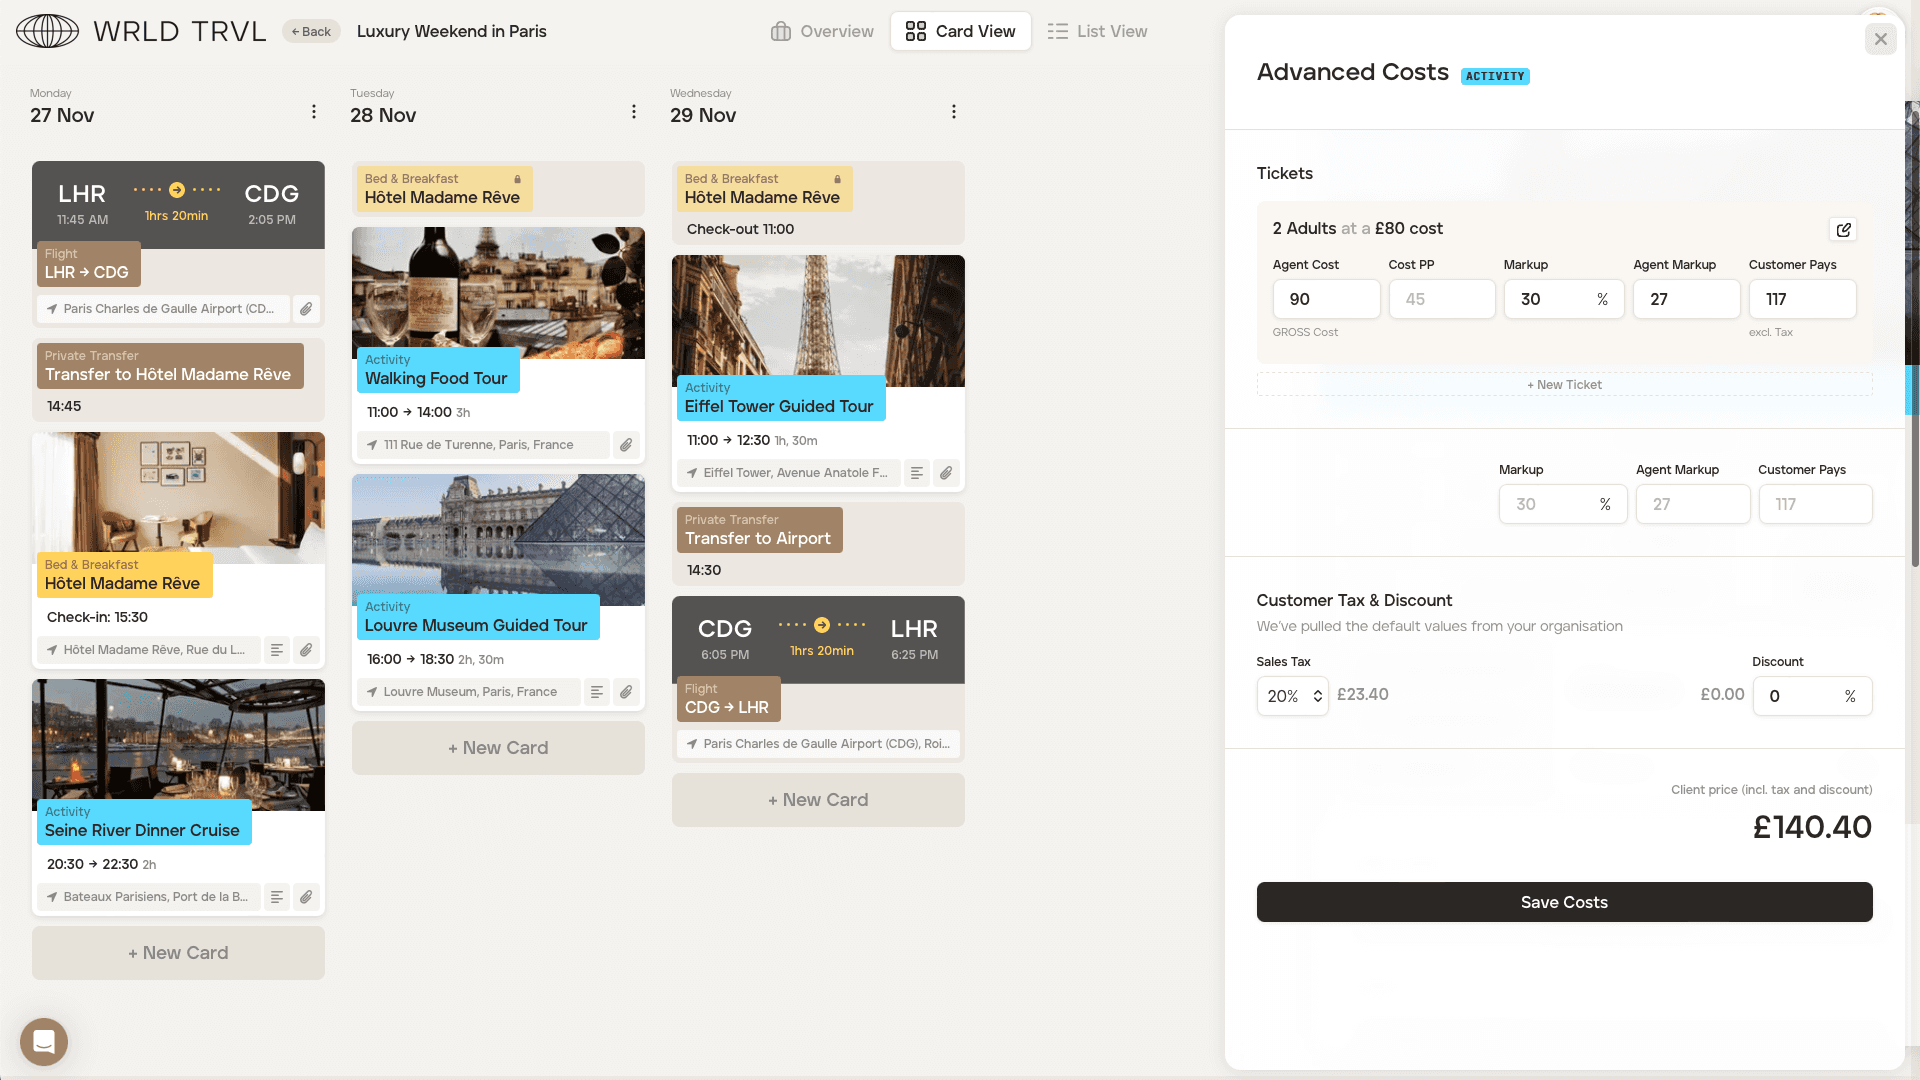The height and width of the screenshot is (1080, 1920).
Task: Click the ticket Markup percent field
Action: click(x=1564, y=299)
